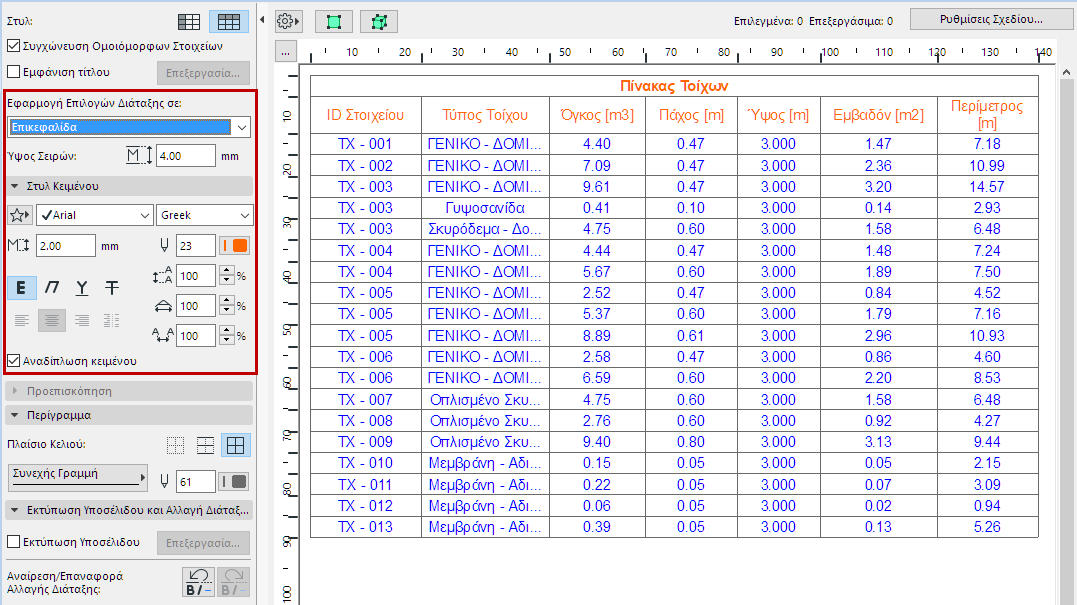Open favorite fonts star button
The image size is (1077, 605).
[x=19, y=215]
